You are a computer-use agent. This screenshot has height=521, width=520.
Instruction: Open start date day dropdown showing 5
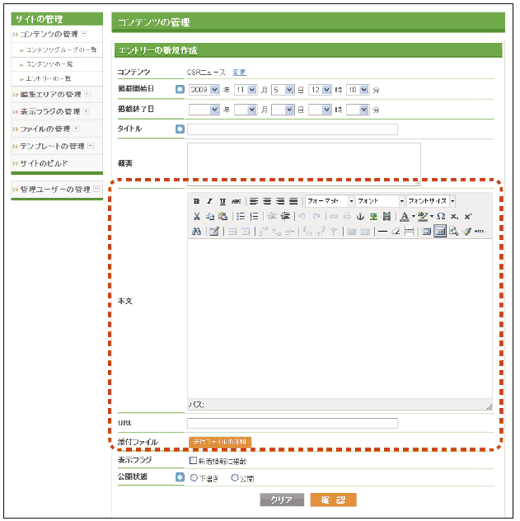(283, 90)
